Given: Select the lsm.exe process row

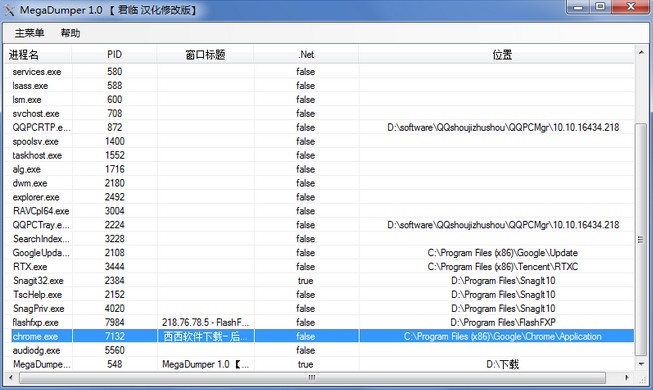Looking at the screenshot, I should click(319, 100).
